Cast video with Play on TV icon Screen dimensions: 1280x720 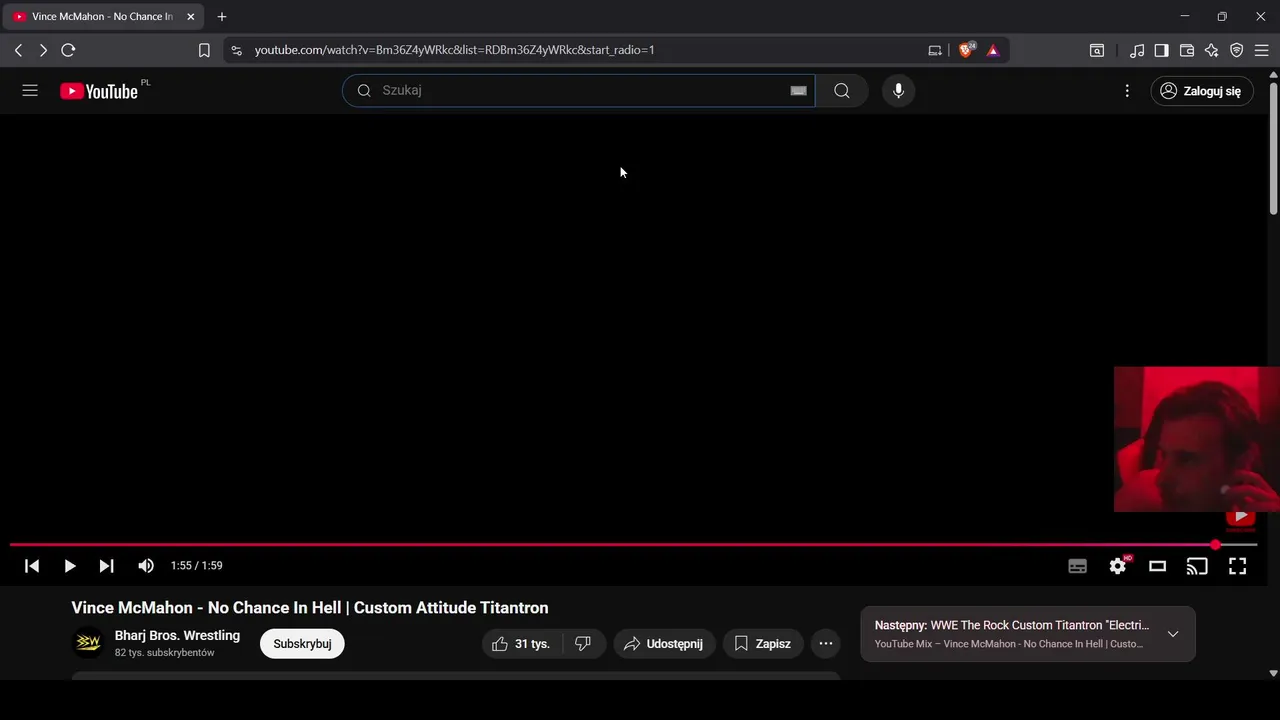1197,566
